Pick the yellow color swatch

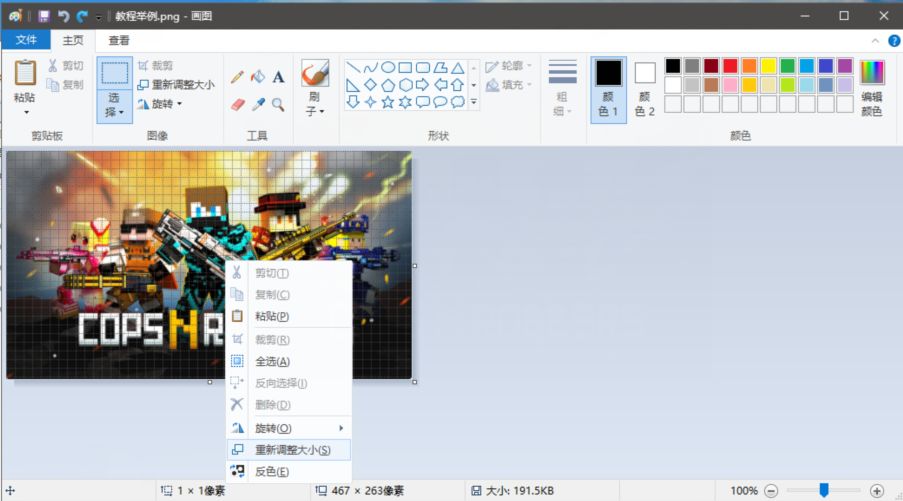point(768,66)
